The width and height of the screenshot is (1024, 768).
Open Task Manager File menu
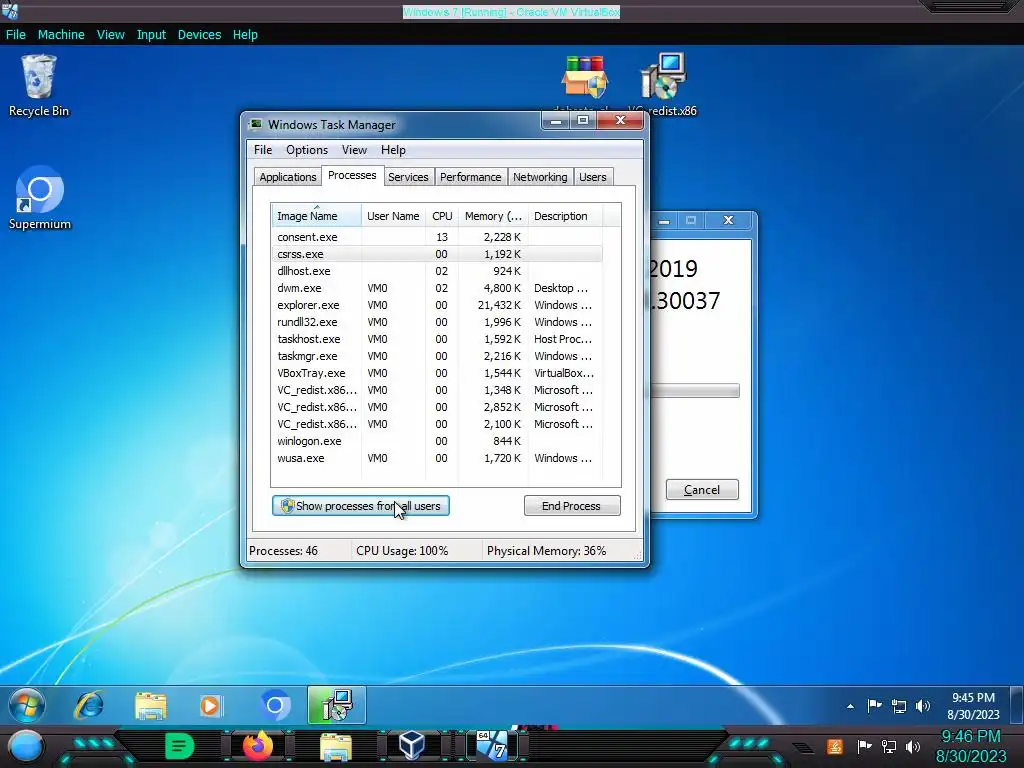[x=263, y=150]
